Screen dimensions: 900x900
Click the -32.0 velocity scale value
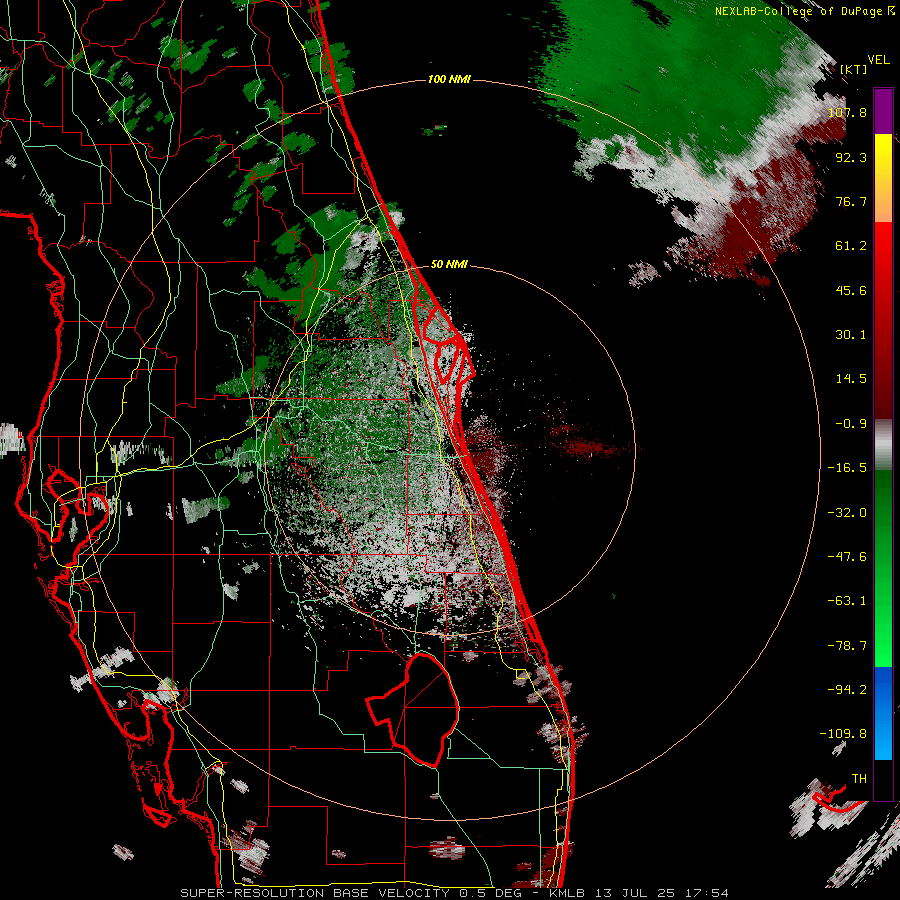(x=847, y=513)
